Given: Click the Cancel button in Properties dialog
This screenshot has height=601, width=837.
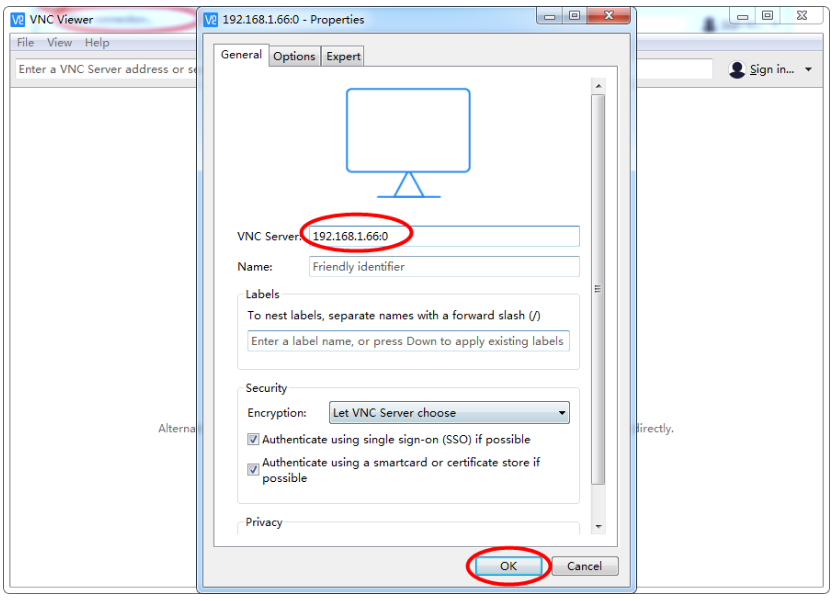Looking at the screenshot, I should point(585,566).
